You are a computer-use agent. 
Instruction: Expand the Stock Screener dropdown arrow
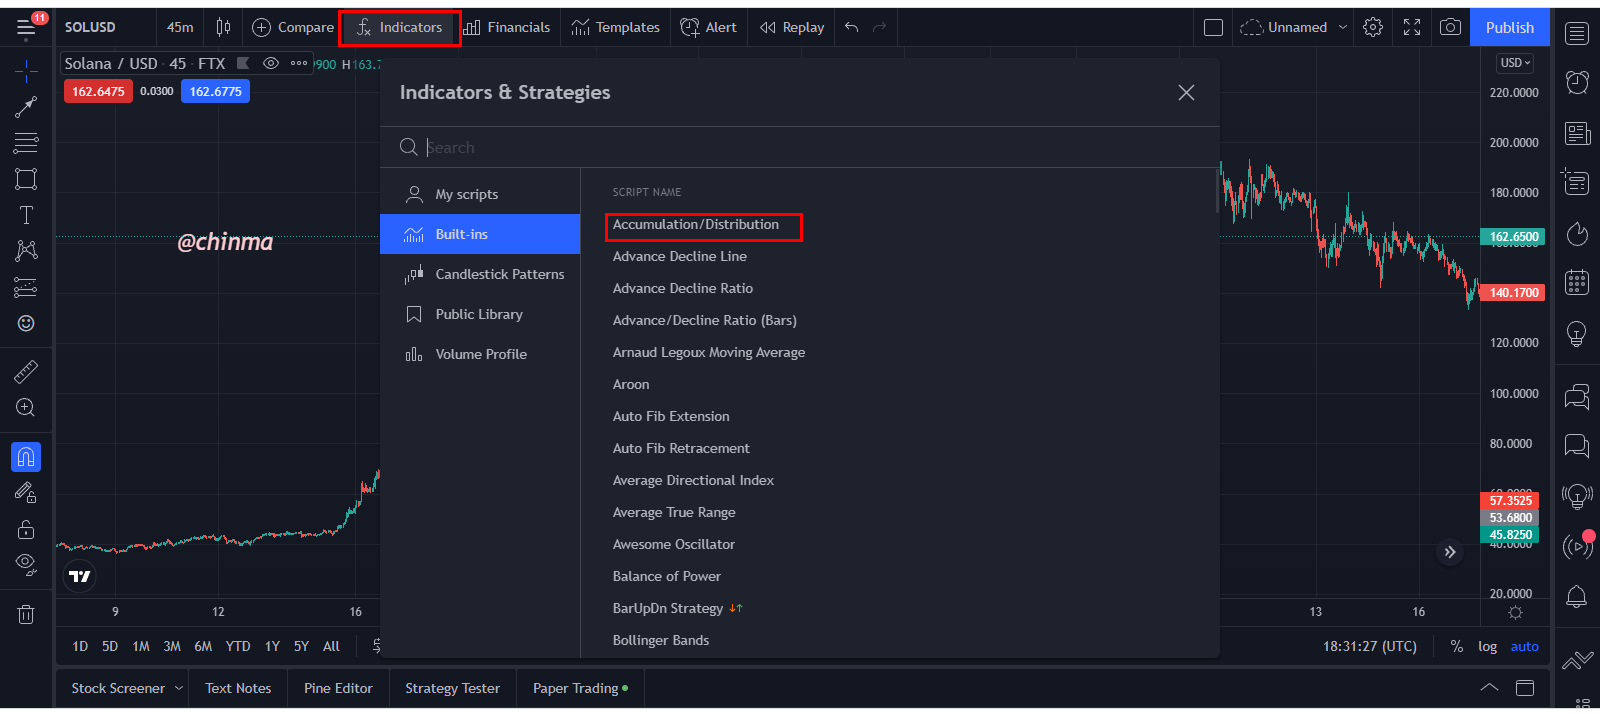(179, 688)
